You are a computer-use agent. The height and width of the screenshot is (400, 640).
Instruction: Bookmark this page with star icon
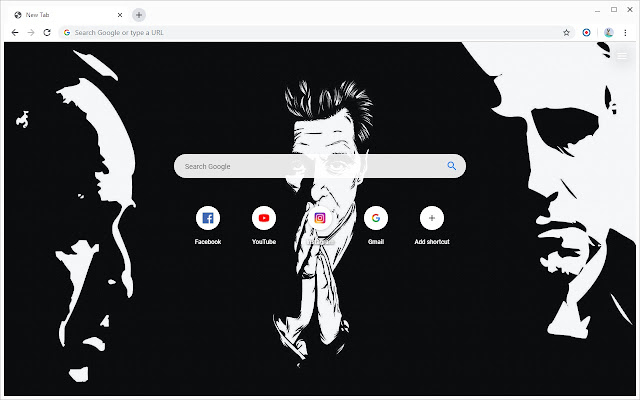(x=566, y=33)
